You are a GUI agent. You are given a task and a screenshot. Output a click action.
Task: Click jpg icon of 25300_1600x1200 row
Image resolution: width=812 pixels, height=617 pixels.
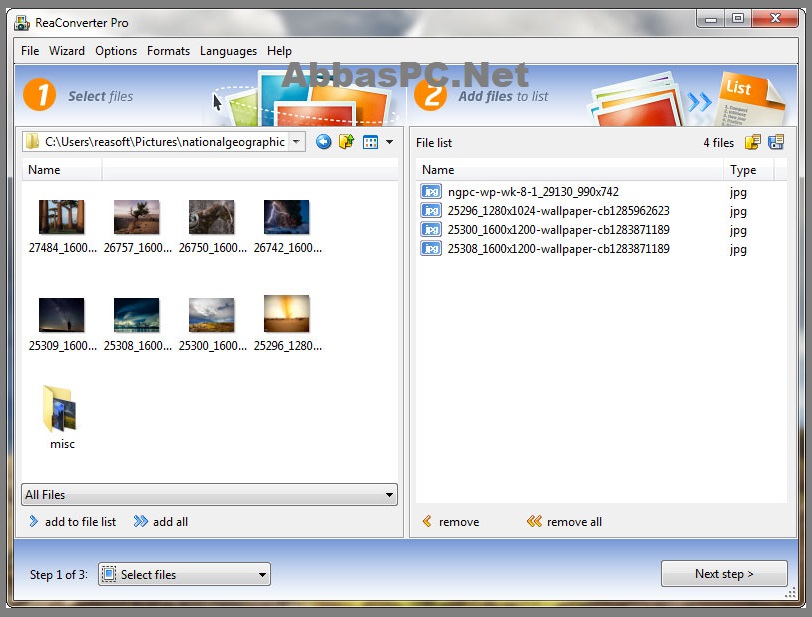tap(431, 229)
